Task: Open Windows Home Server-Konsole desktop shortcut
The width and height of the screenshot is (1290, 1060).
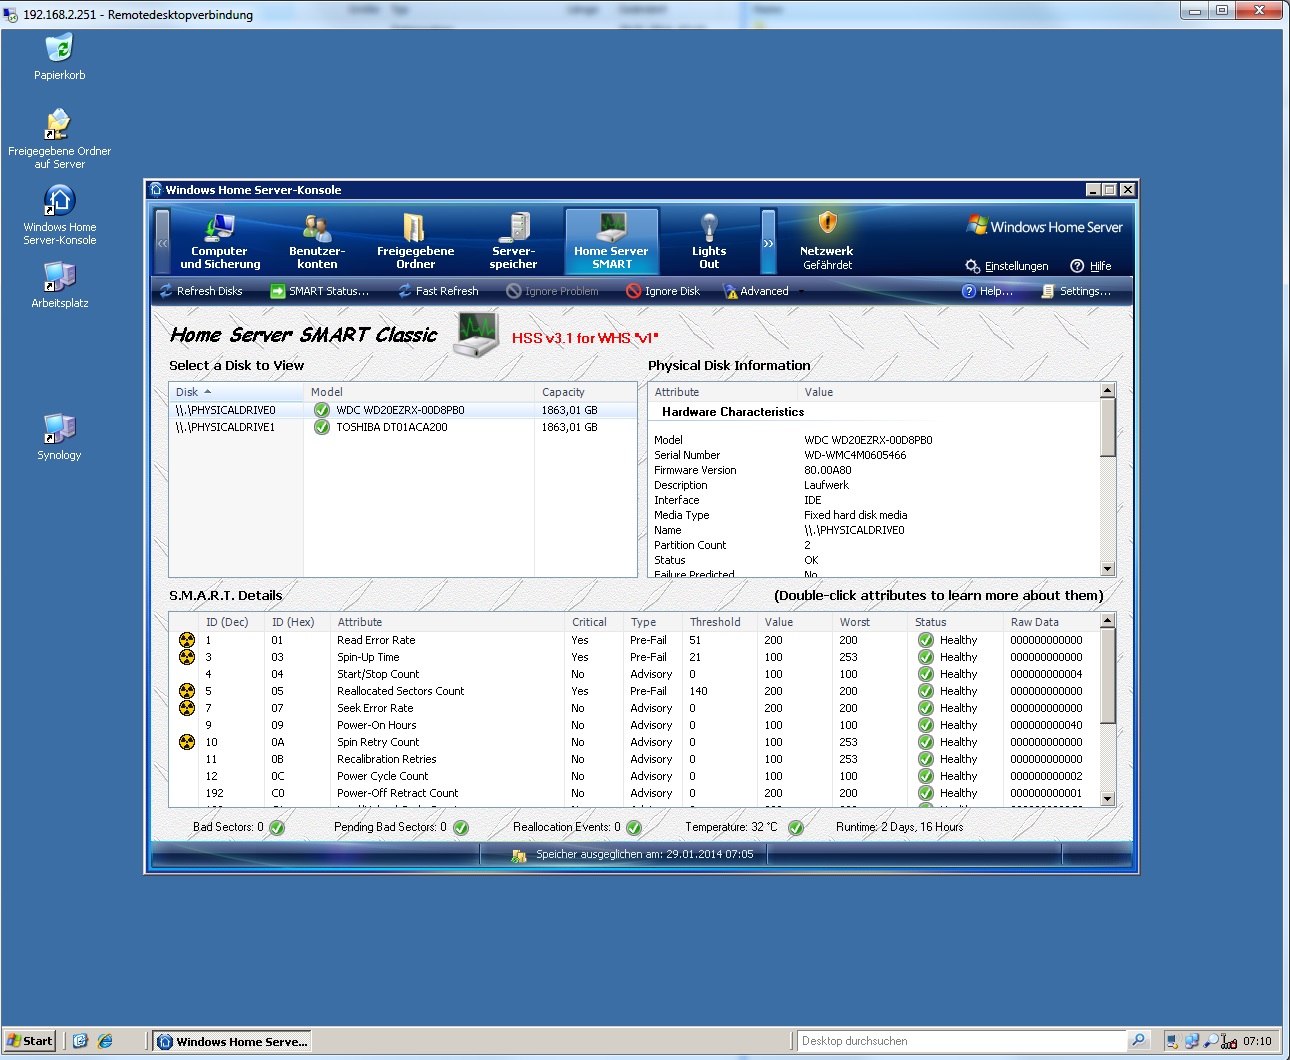Action: coord(59,215)
